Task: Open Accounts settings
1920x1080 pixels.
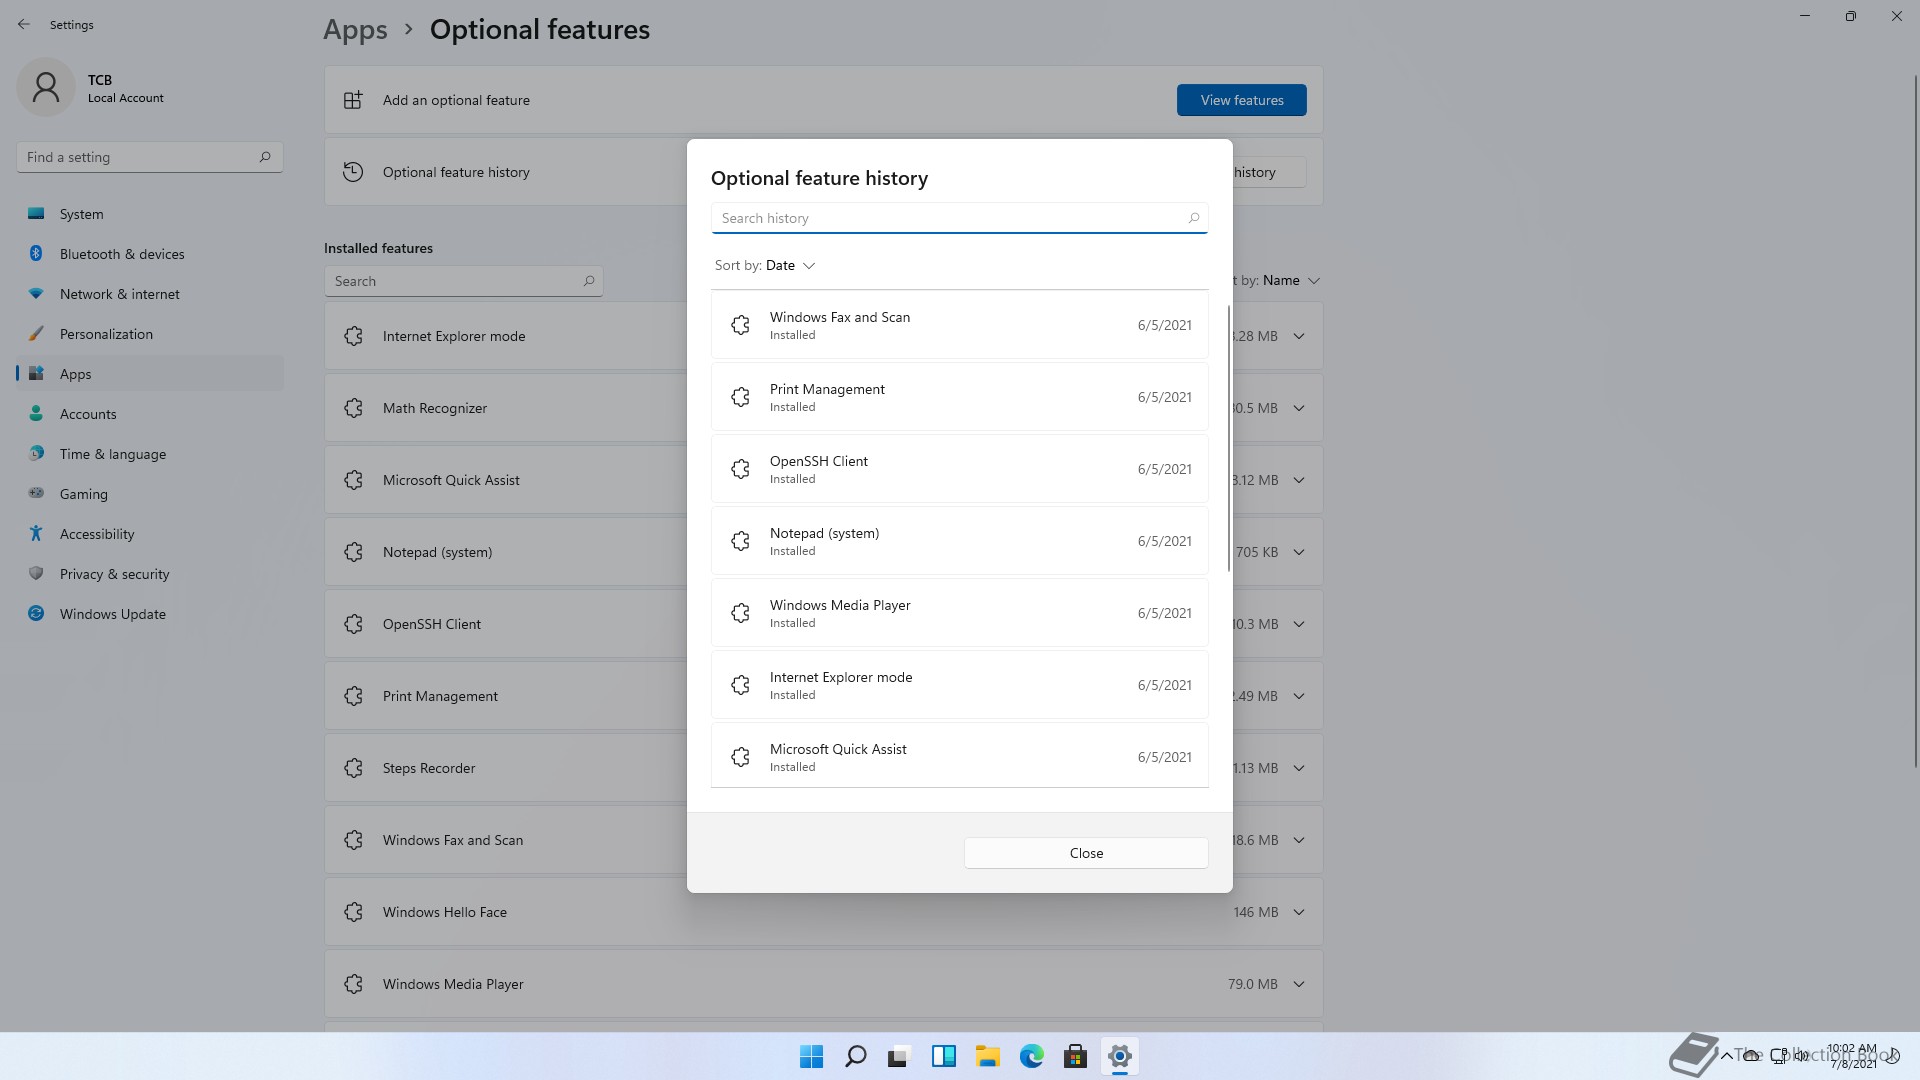Action: pyautogui.click(x=150, y=414)
